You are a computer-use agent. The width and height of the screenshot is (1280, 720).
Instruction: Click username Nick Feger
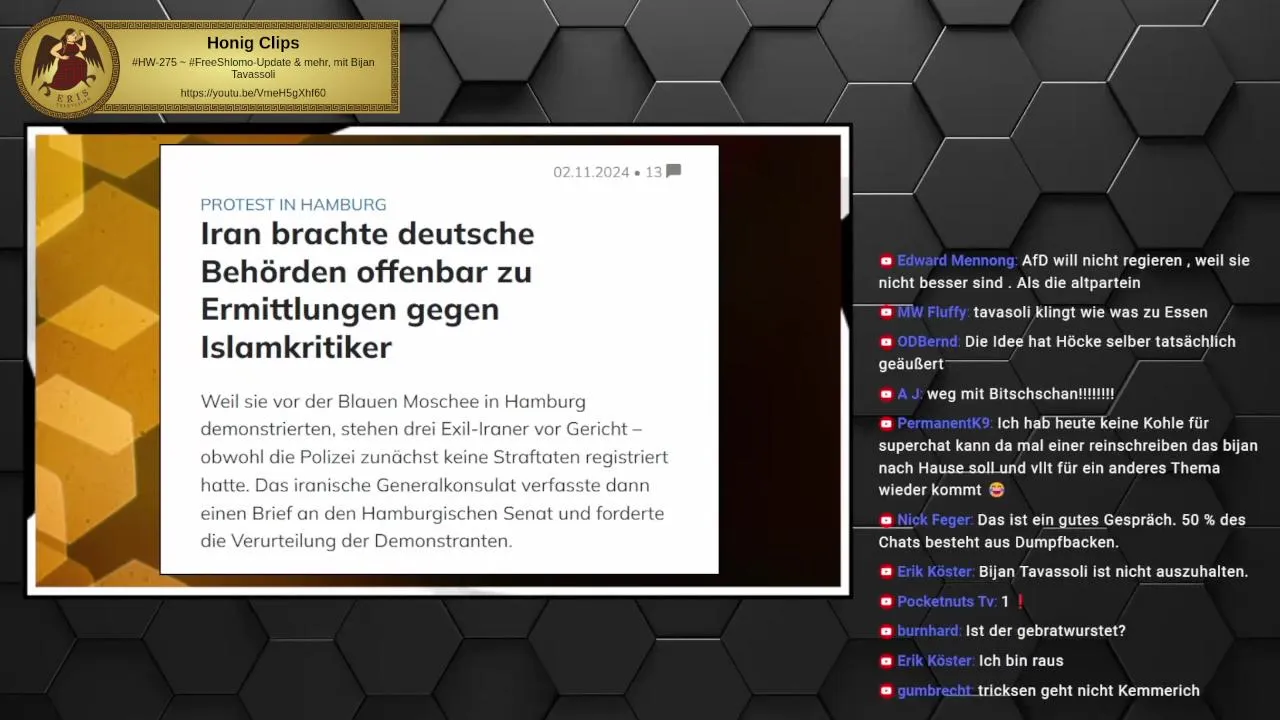click(935, 521)
